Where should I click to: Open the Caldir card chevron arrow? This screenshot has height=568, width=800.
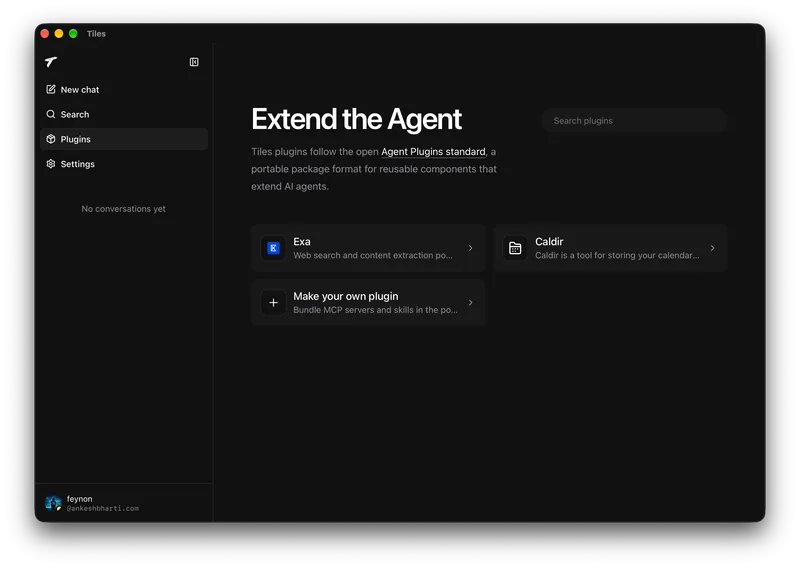[712, 248]
